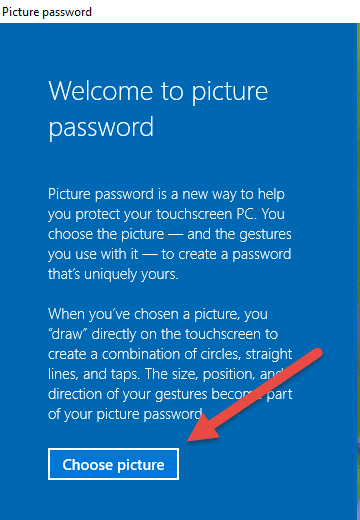Click the word password in the heading

click(101, 128)
